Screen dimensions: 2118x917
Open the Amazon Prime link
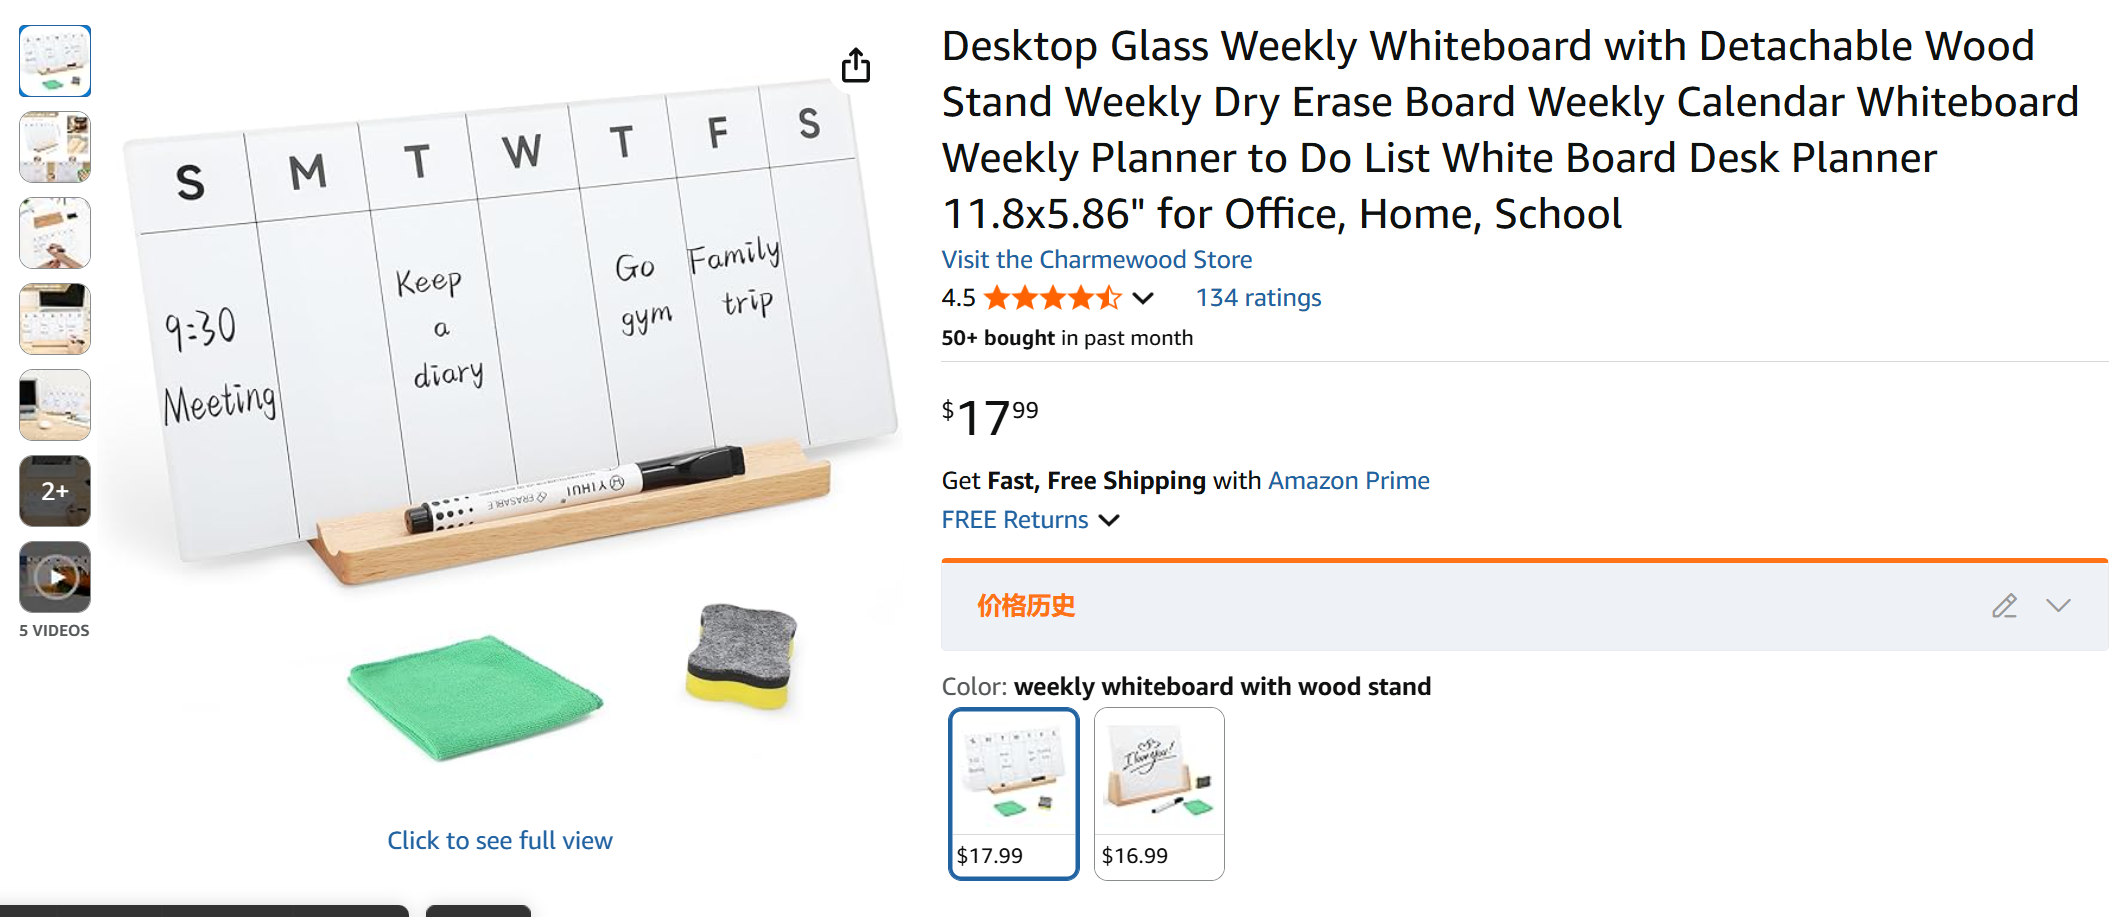pos(1348,481)
